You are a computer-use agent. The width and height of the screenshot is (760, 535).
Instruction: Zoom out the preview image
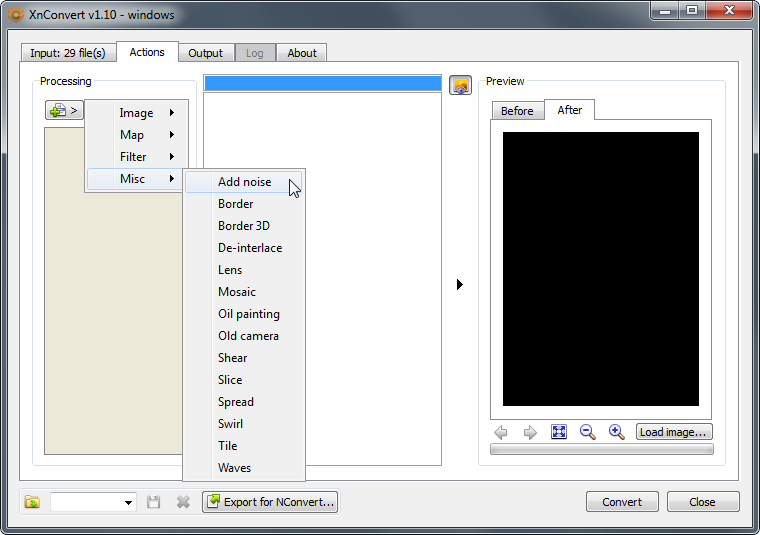[x=588, y=432]
